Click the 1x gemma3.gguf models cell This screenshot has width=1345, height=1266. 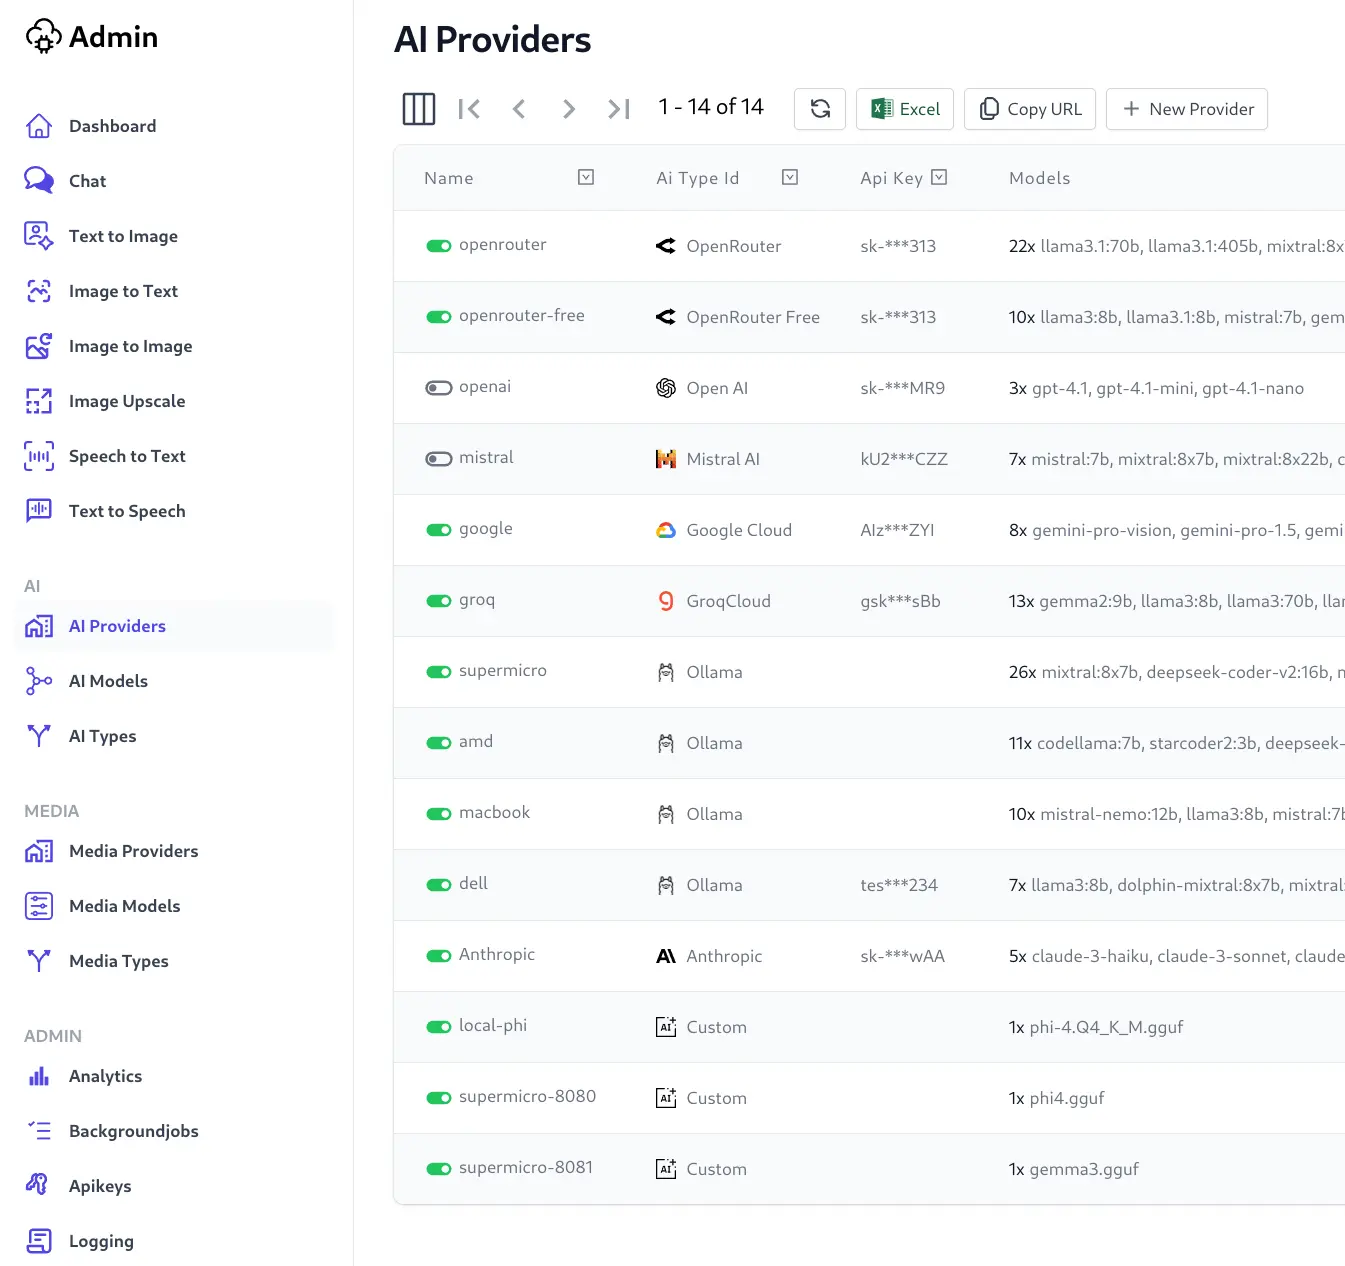pyautogui.click(x=1074, y=1169)
